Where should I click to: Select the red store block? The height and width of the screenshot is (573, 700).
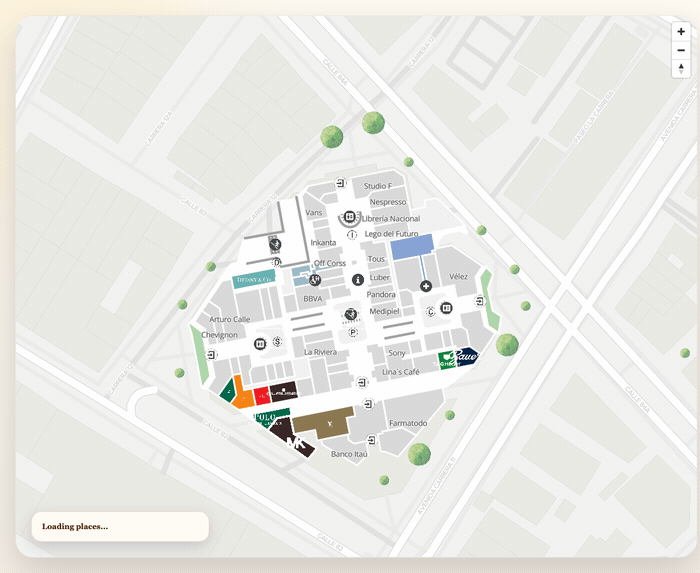click(x=262, y=396)
